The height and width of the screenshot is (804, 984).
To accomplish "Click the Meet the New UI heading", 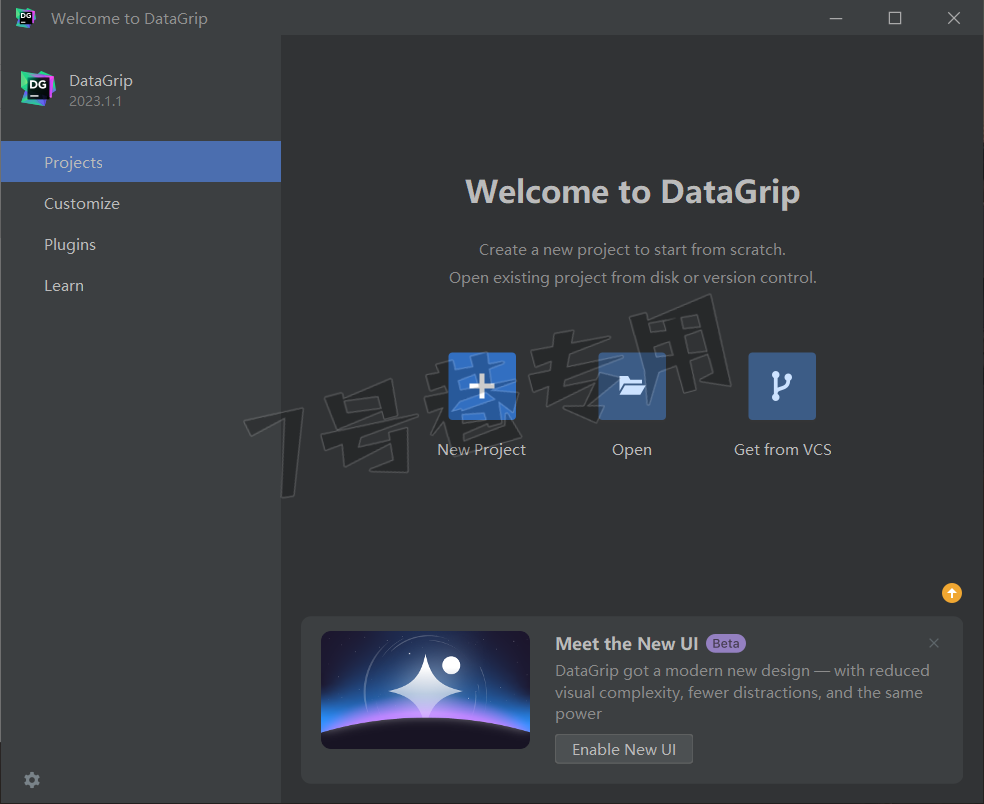I will (626, 643).
